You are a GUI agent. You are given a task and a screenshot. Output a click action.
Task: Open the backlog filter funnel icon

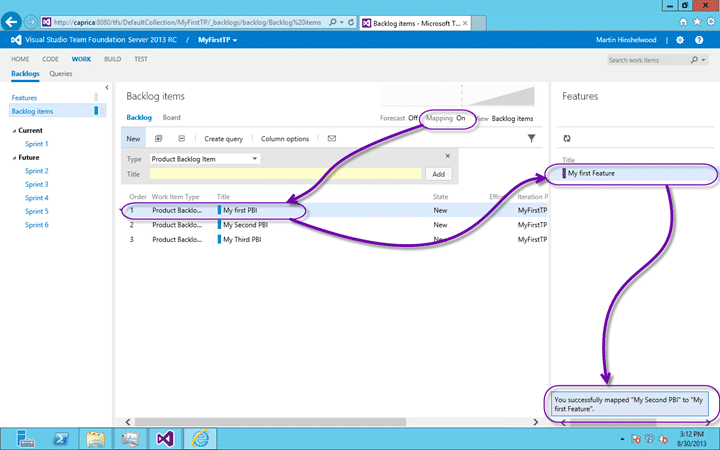(531, 138)
